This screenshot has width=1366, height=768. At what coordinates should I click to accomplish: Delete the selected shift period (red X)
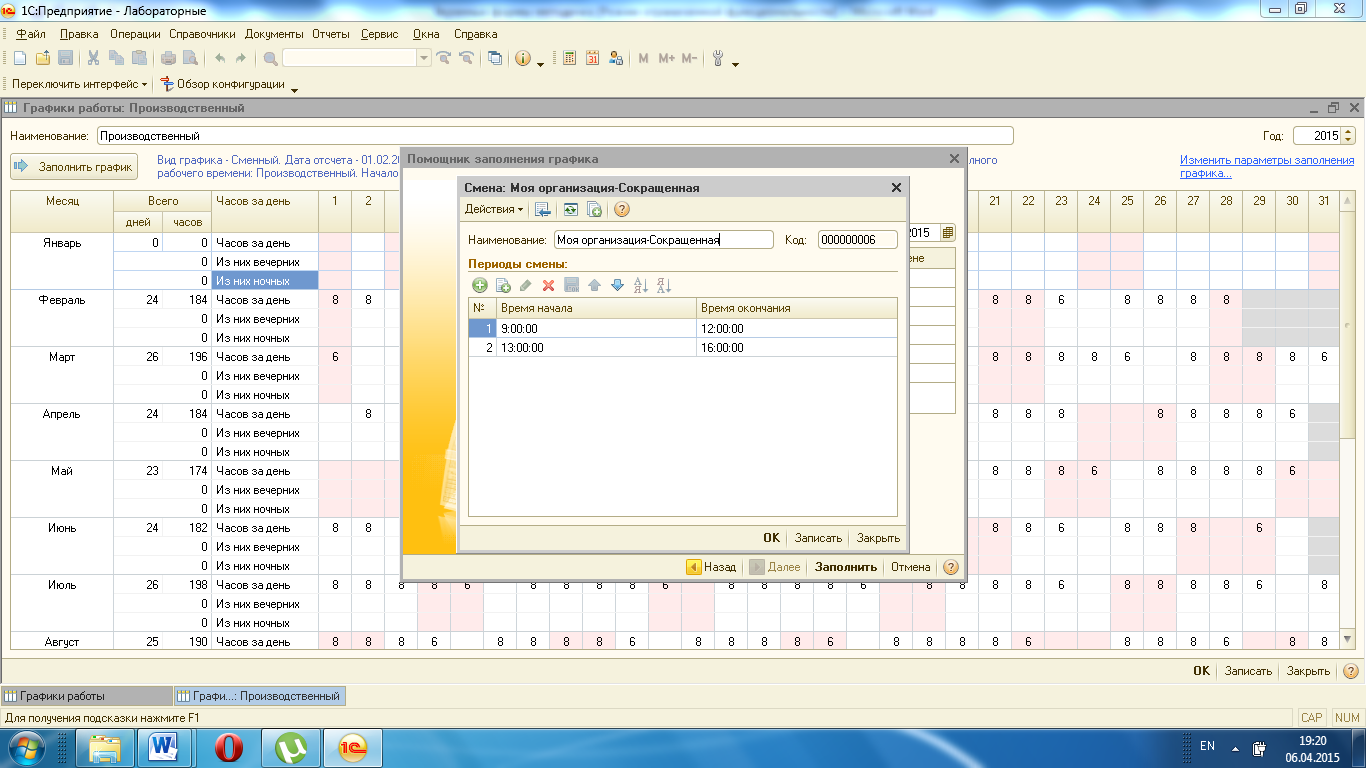point(548,285)
